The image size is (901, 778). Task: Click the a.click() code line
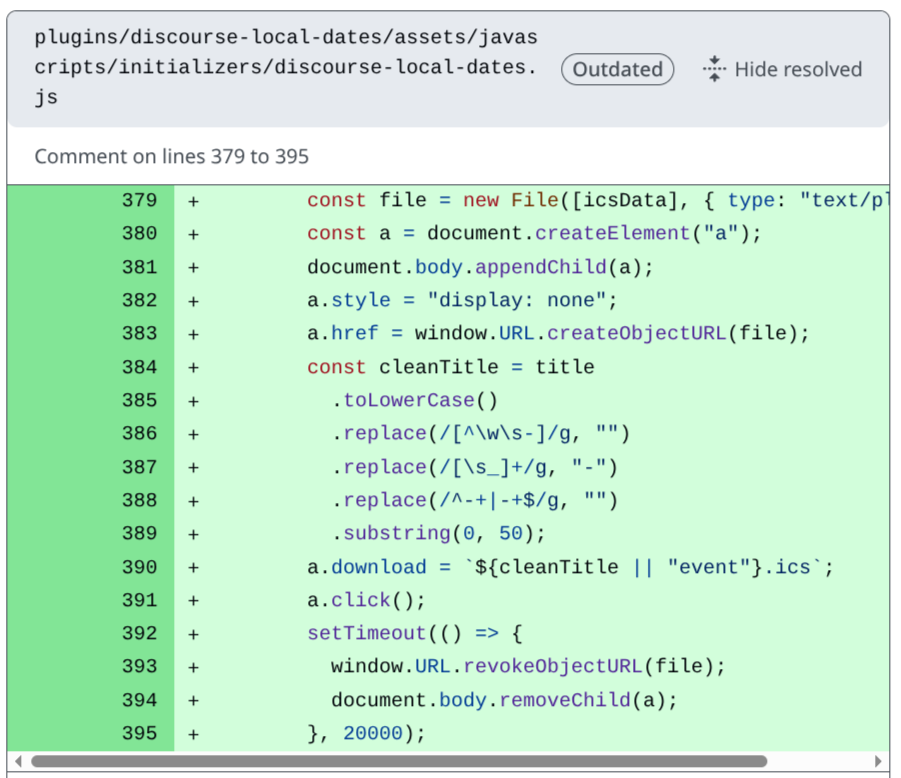(x=366, y=600)
